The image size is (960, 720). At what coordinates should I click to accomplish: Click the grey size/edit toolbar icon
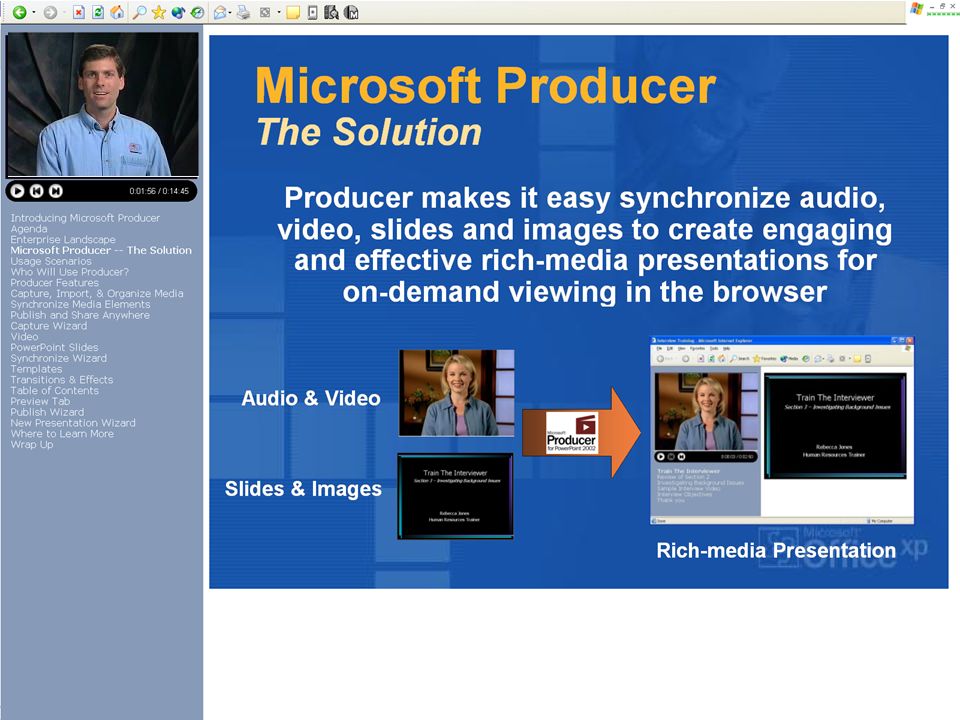[265, 12]
